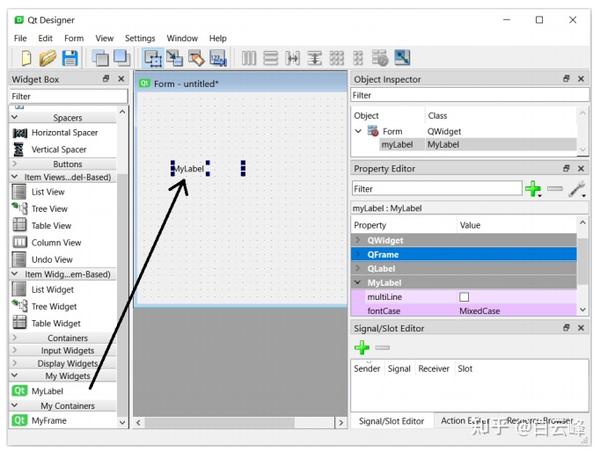Viewport: 600px width, 452px height.
Task: Enable the multiLine checkbox
Action: [464, 297]
